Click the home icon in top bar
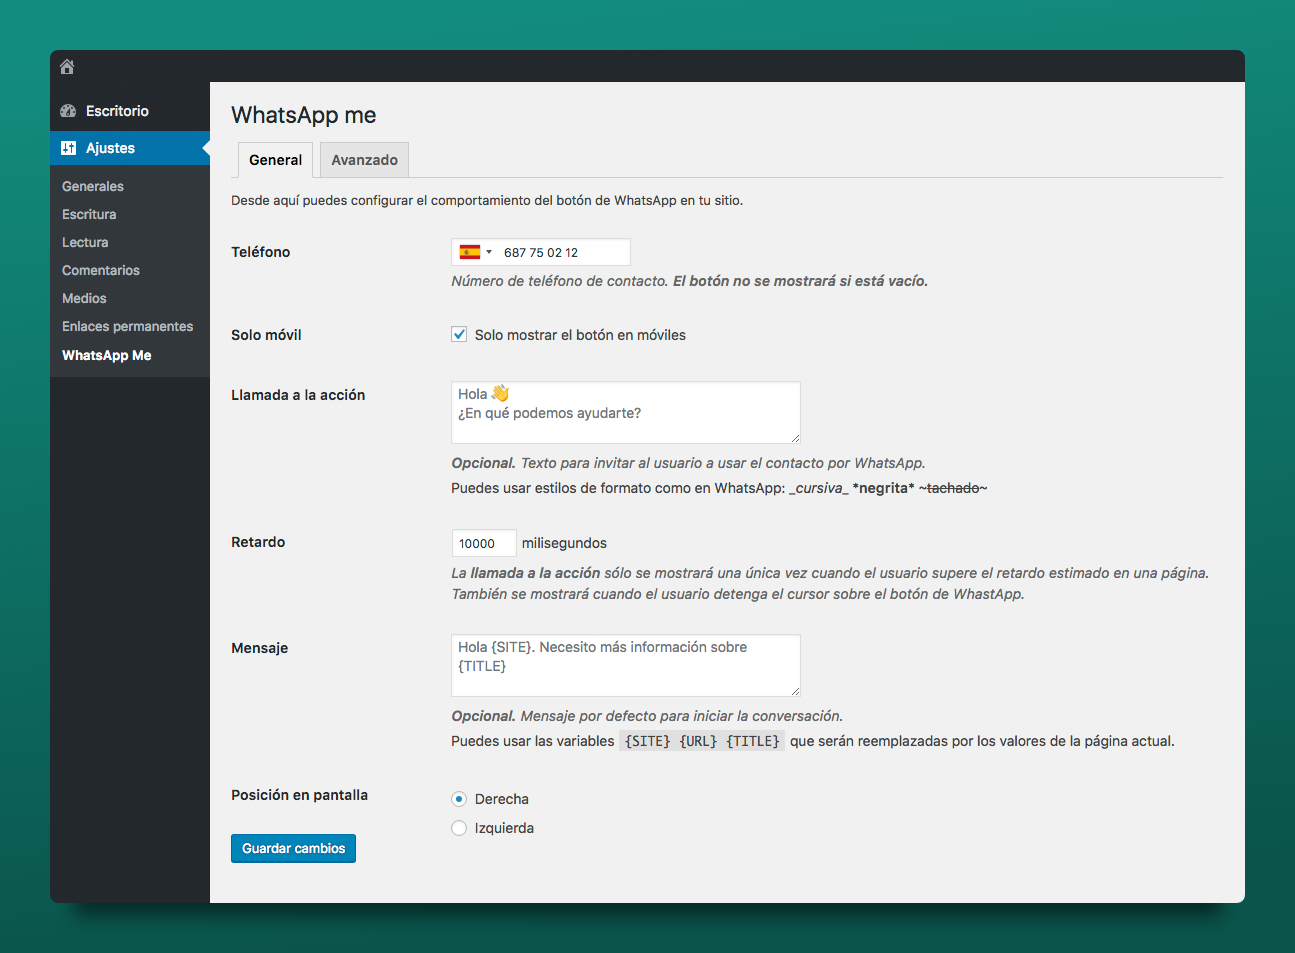This screenshot has height=953, width=1295. point(67,67)
